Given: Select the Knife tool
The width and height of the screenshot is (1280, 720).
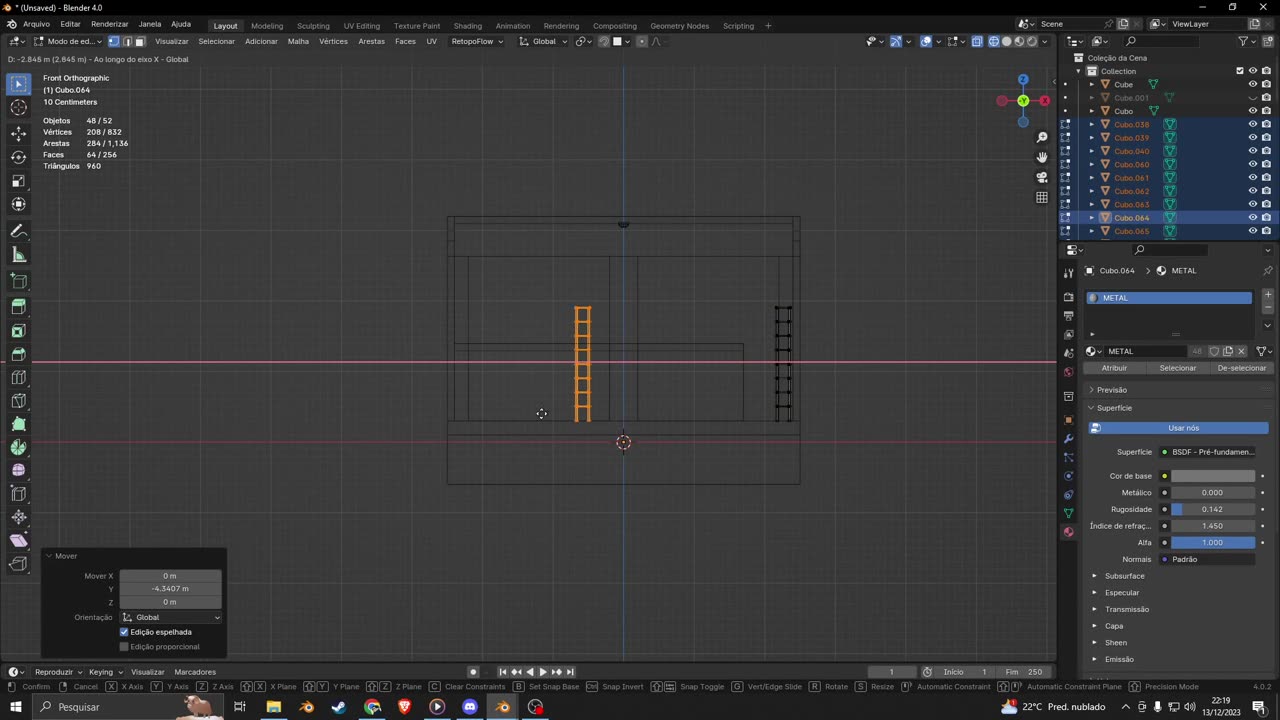Looking at the screenshot, I should (19, 401).
